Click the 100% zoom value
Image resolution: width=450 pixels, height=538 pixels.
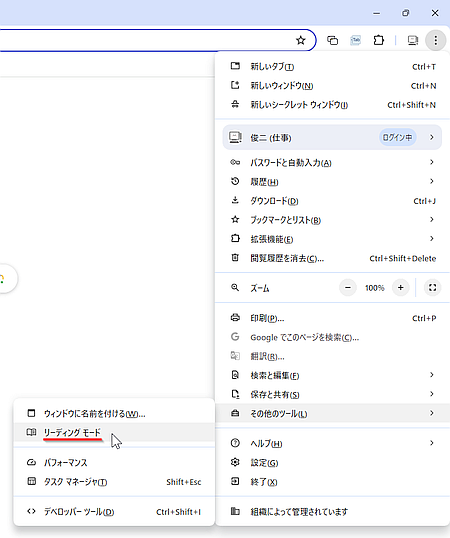(x=375, y=288)
